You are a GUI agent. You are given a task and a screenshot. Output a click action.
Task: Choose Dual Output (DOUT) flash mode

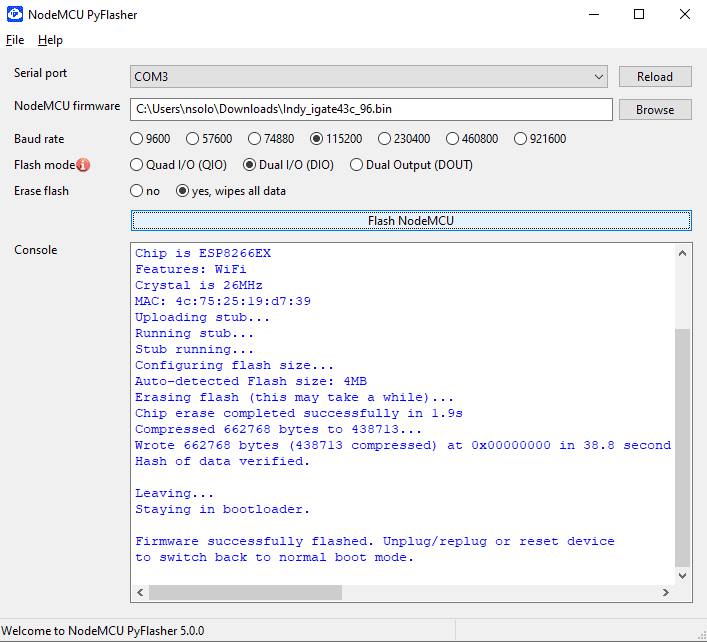[x=356, y=165]
